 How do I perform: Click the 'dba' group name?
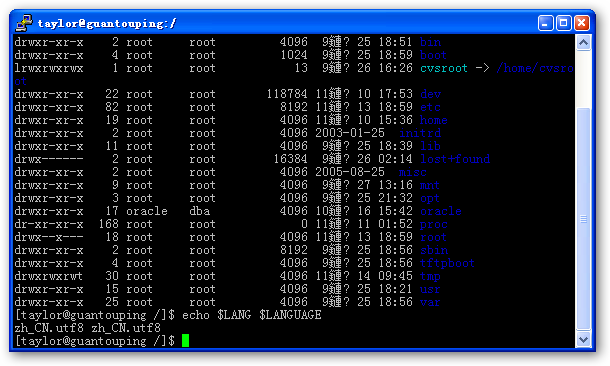click(x=200, y=211)
